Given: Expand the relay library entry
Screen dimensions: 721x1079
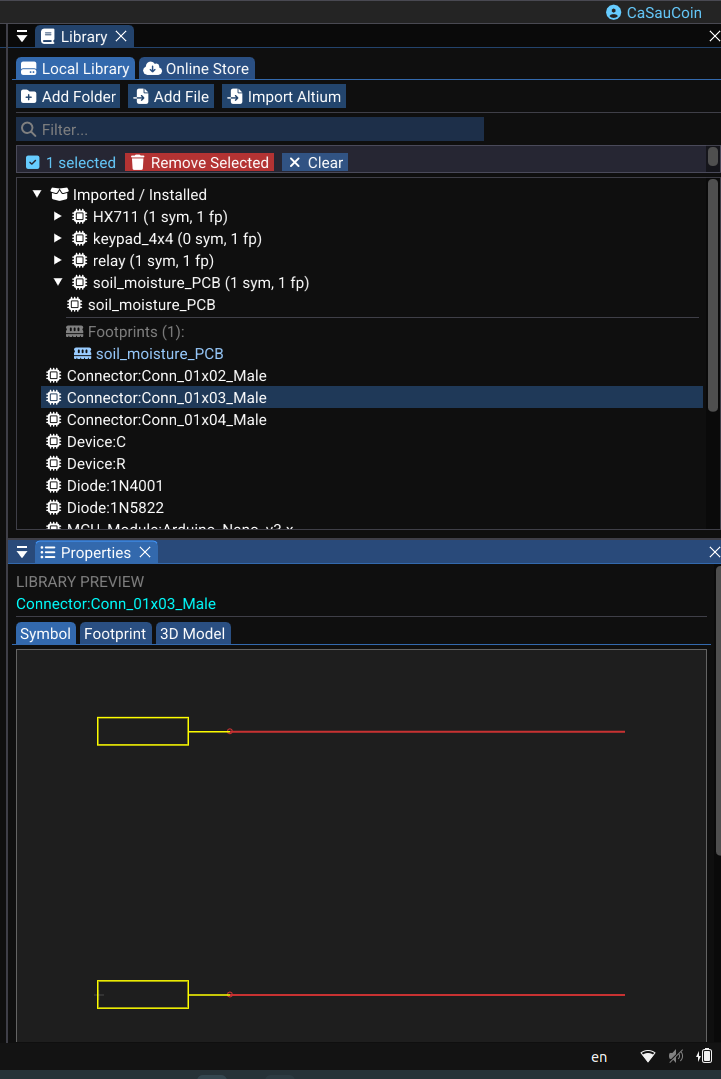Looking at the screenshot, I should click(58, 261).
